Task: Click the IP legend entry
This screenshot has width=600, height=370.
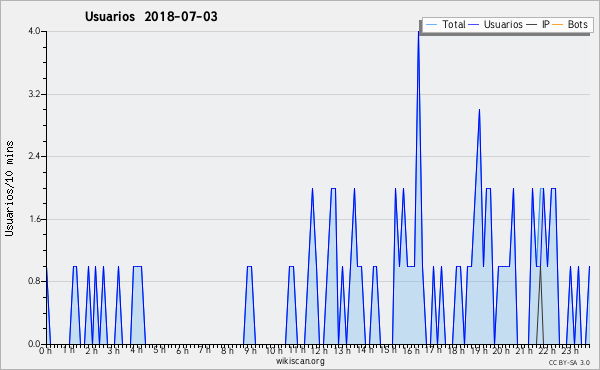Action: [x=538, y=24]
